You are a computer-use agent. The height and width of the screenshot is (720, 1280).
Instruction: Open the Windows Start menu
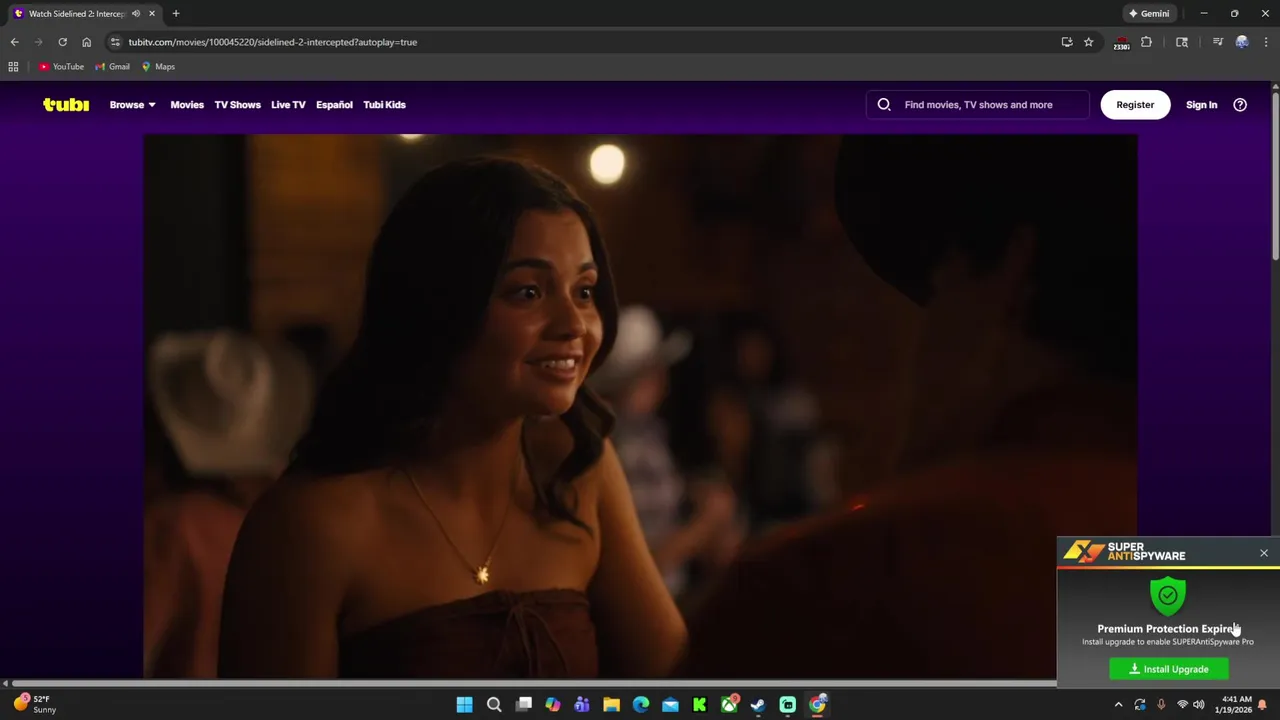464,705
